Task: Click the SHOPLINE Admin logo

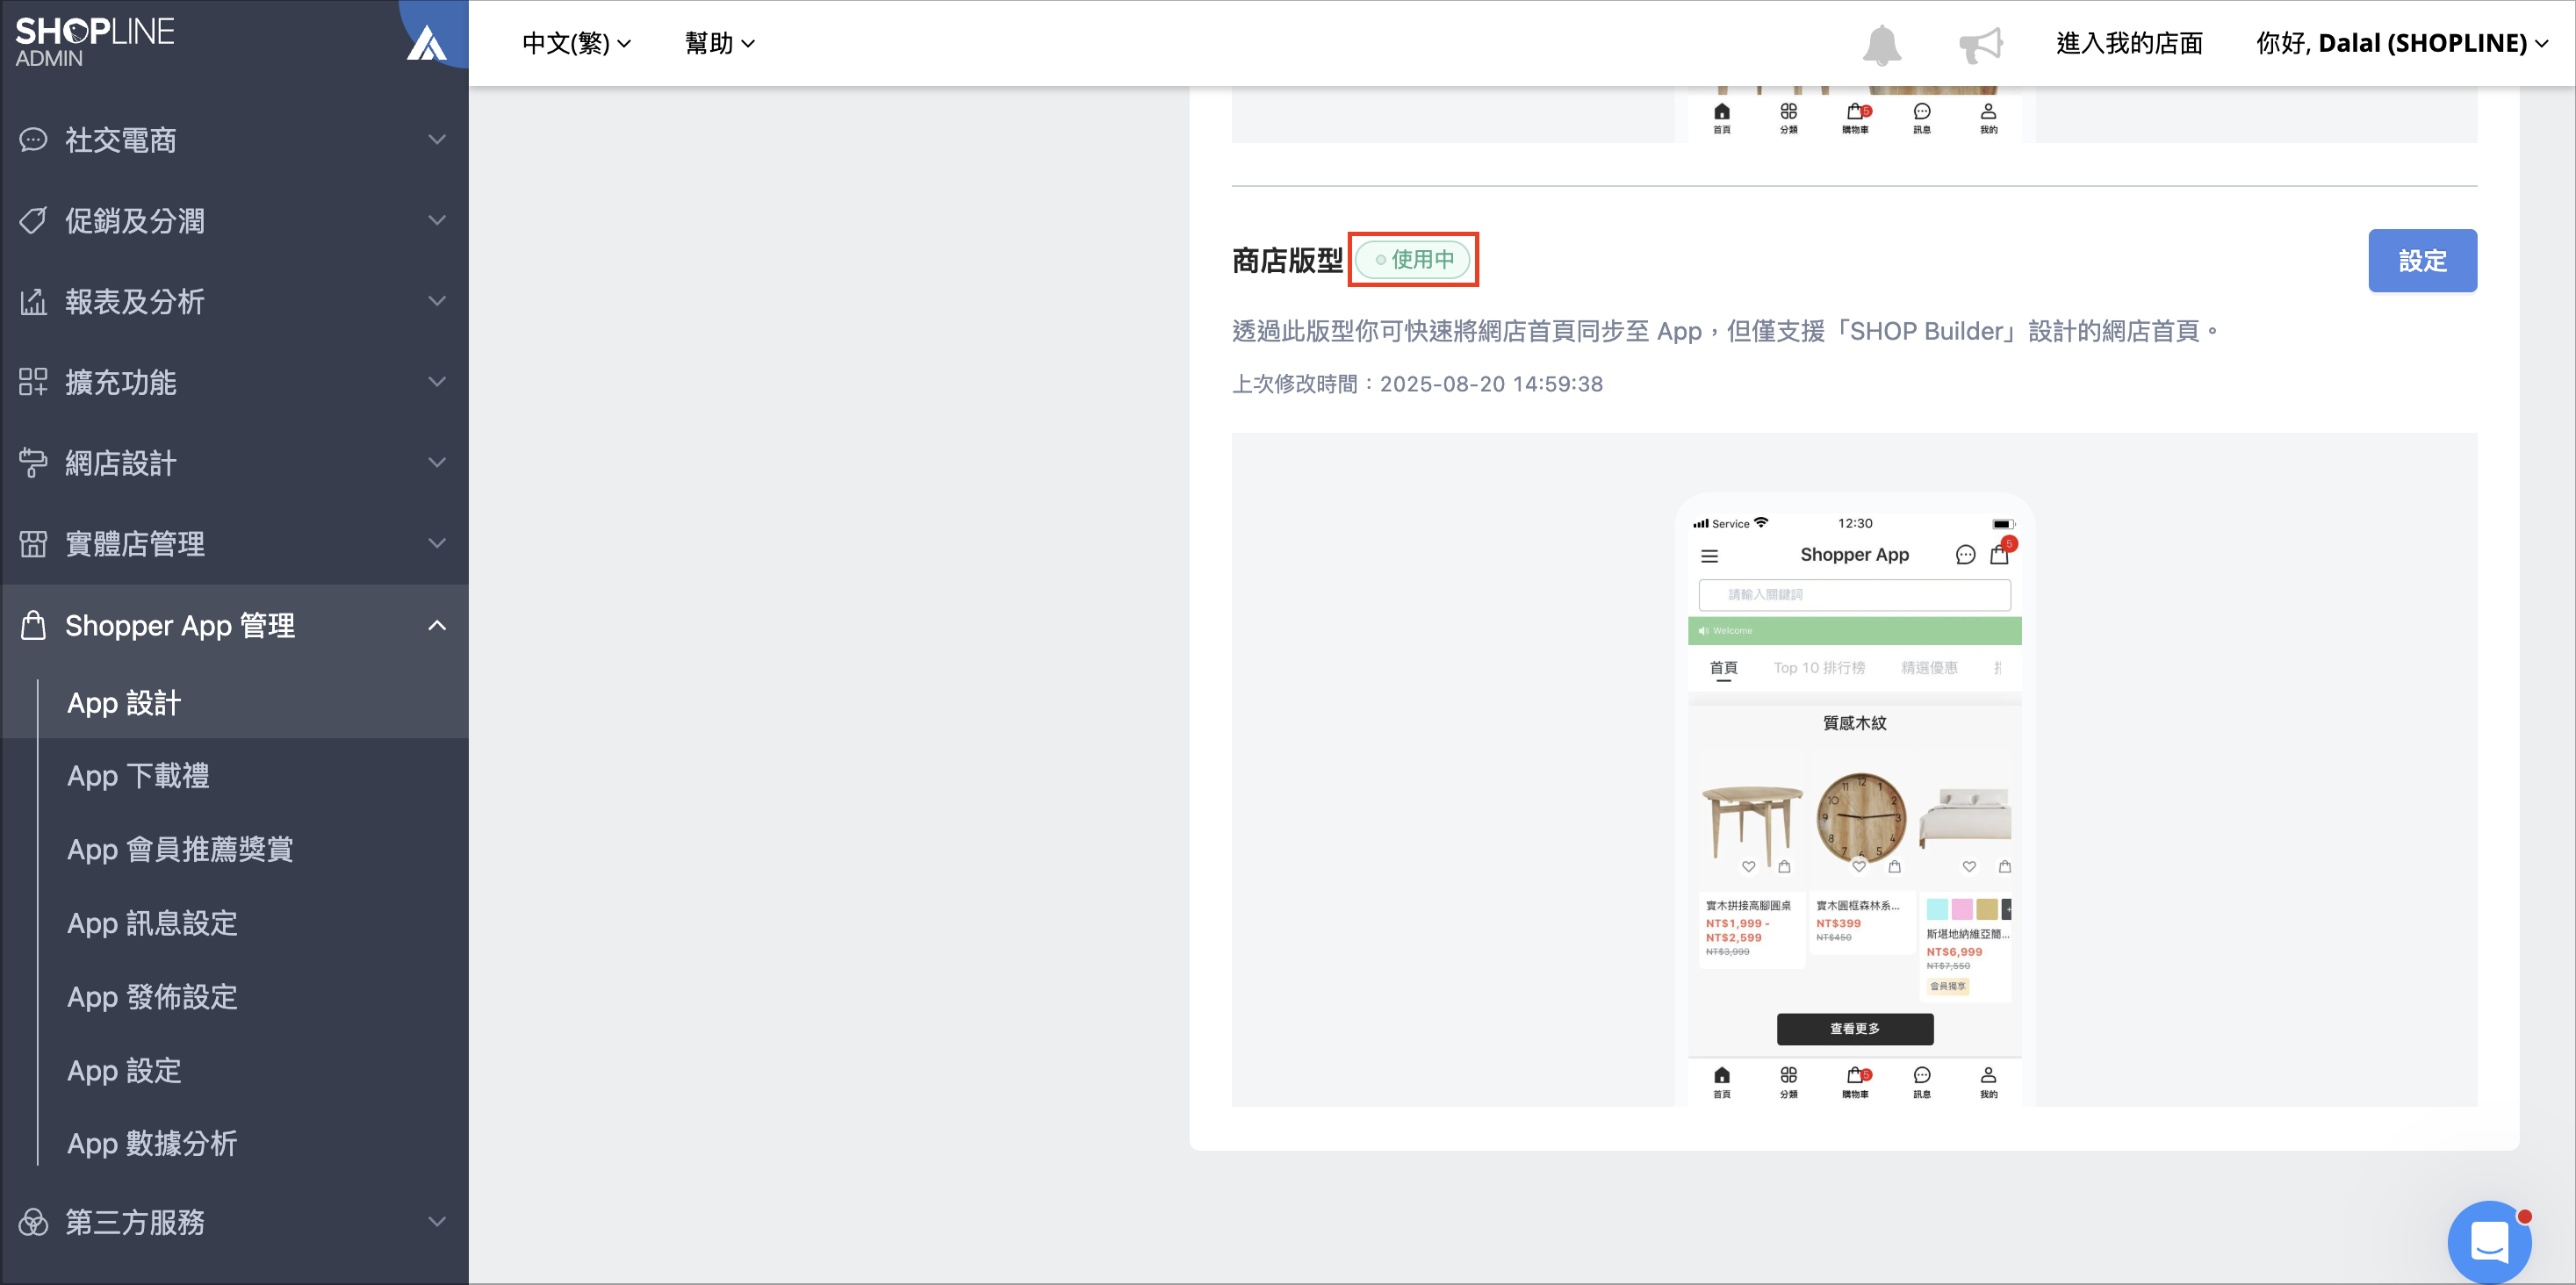Action: tap(95, 42)
